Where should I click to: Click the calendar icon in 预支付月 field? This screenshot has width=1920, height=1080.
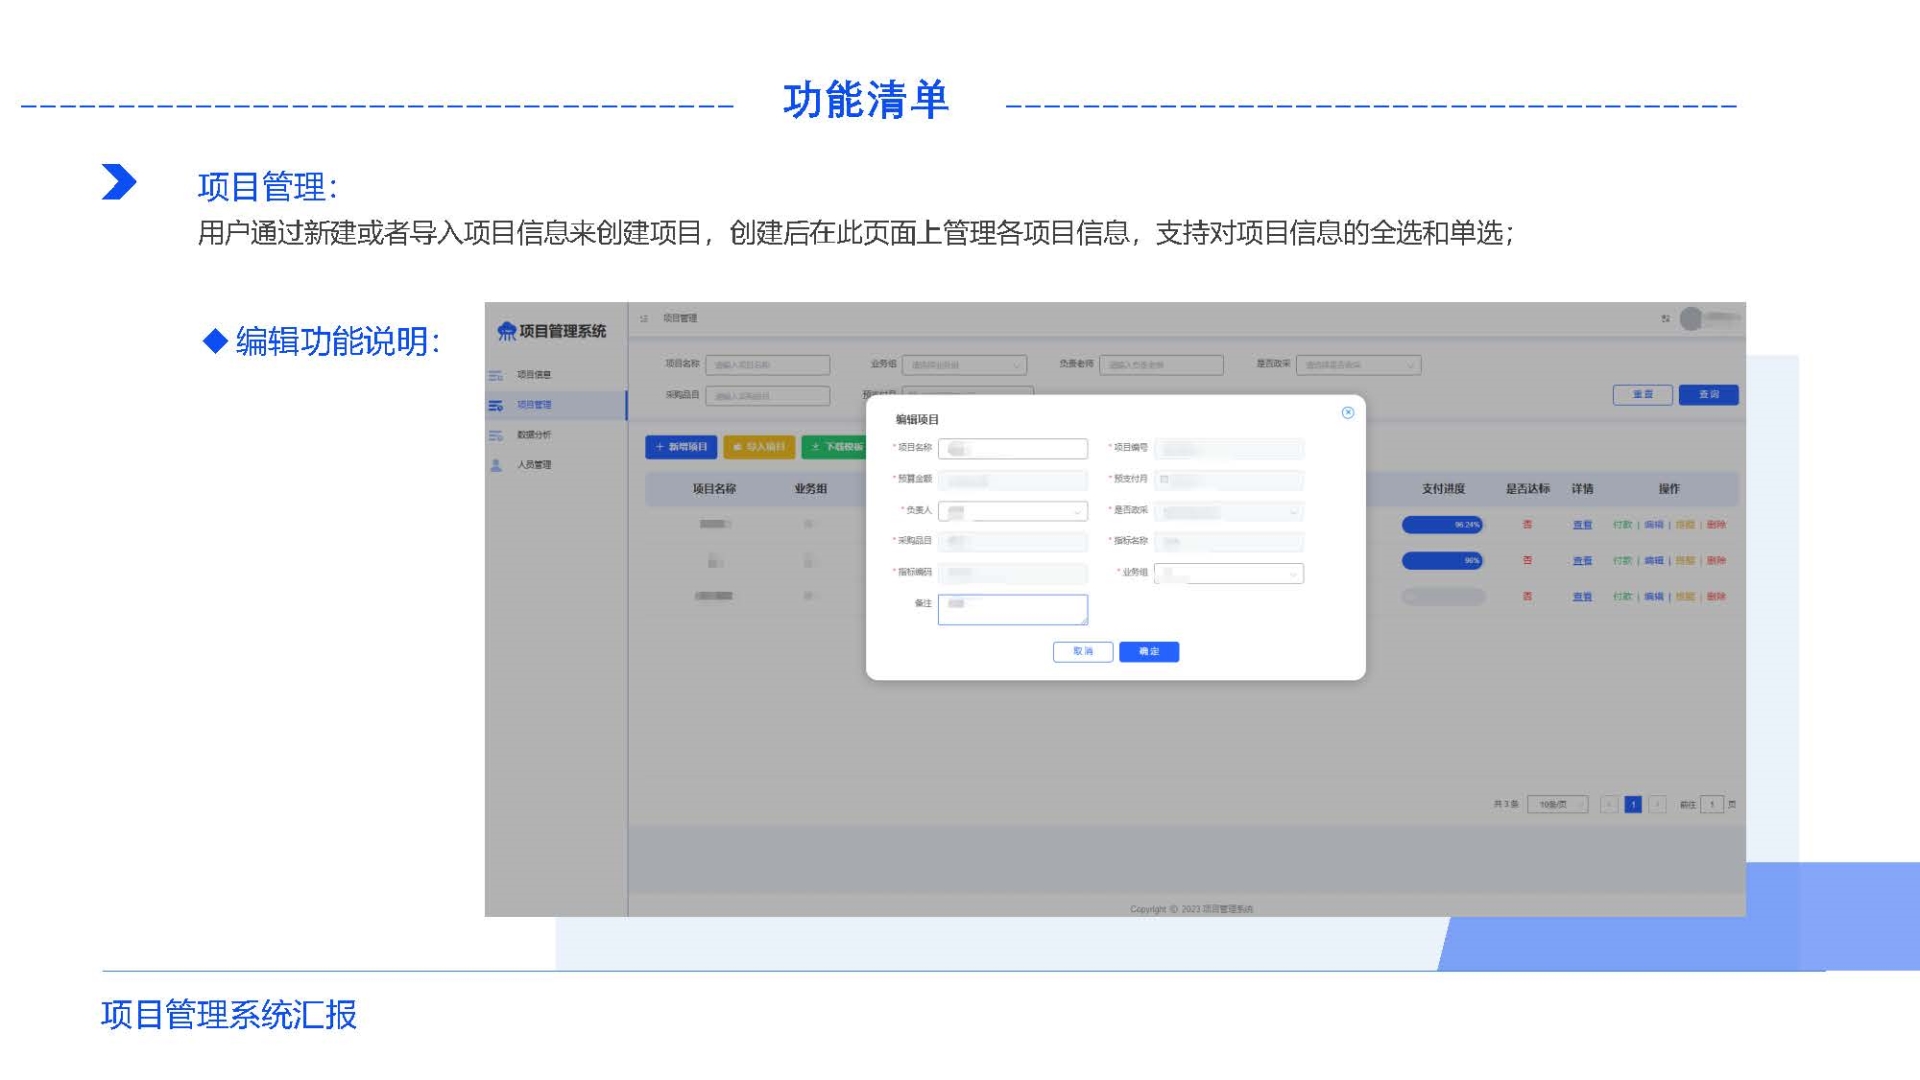point(1164,480)
